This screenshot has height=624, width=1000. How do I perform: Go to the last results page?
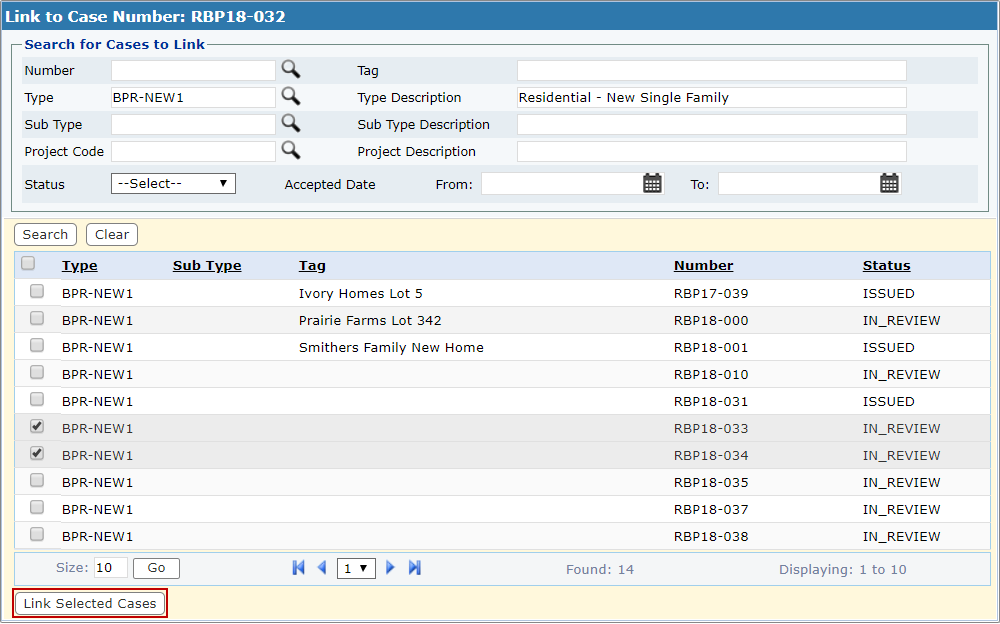[x=414, y=567]
